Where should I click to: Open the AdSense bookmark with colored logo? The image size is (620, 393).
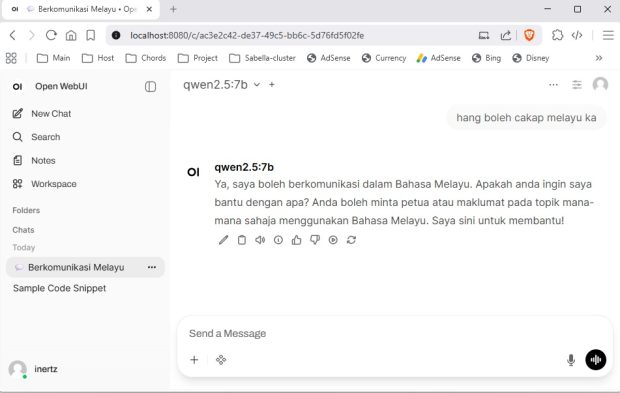tap(438, 58)
